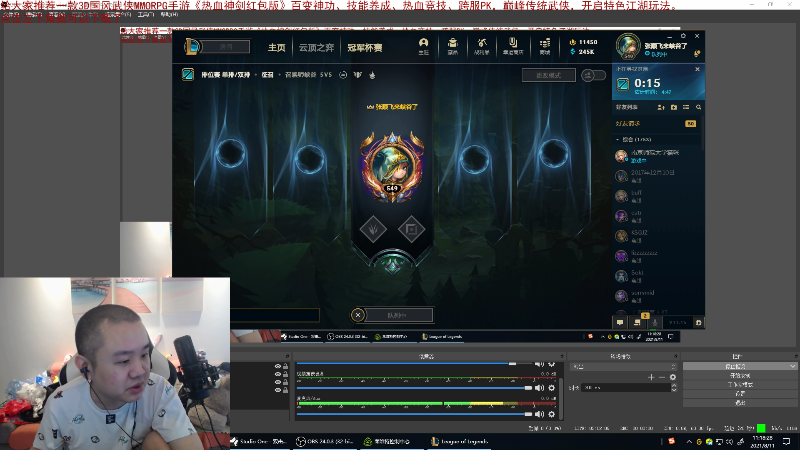Search the friends list via magnifier icon
The image size is (800, 450).
pos(698,107)
